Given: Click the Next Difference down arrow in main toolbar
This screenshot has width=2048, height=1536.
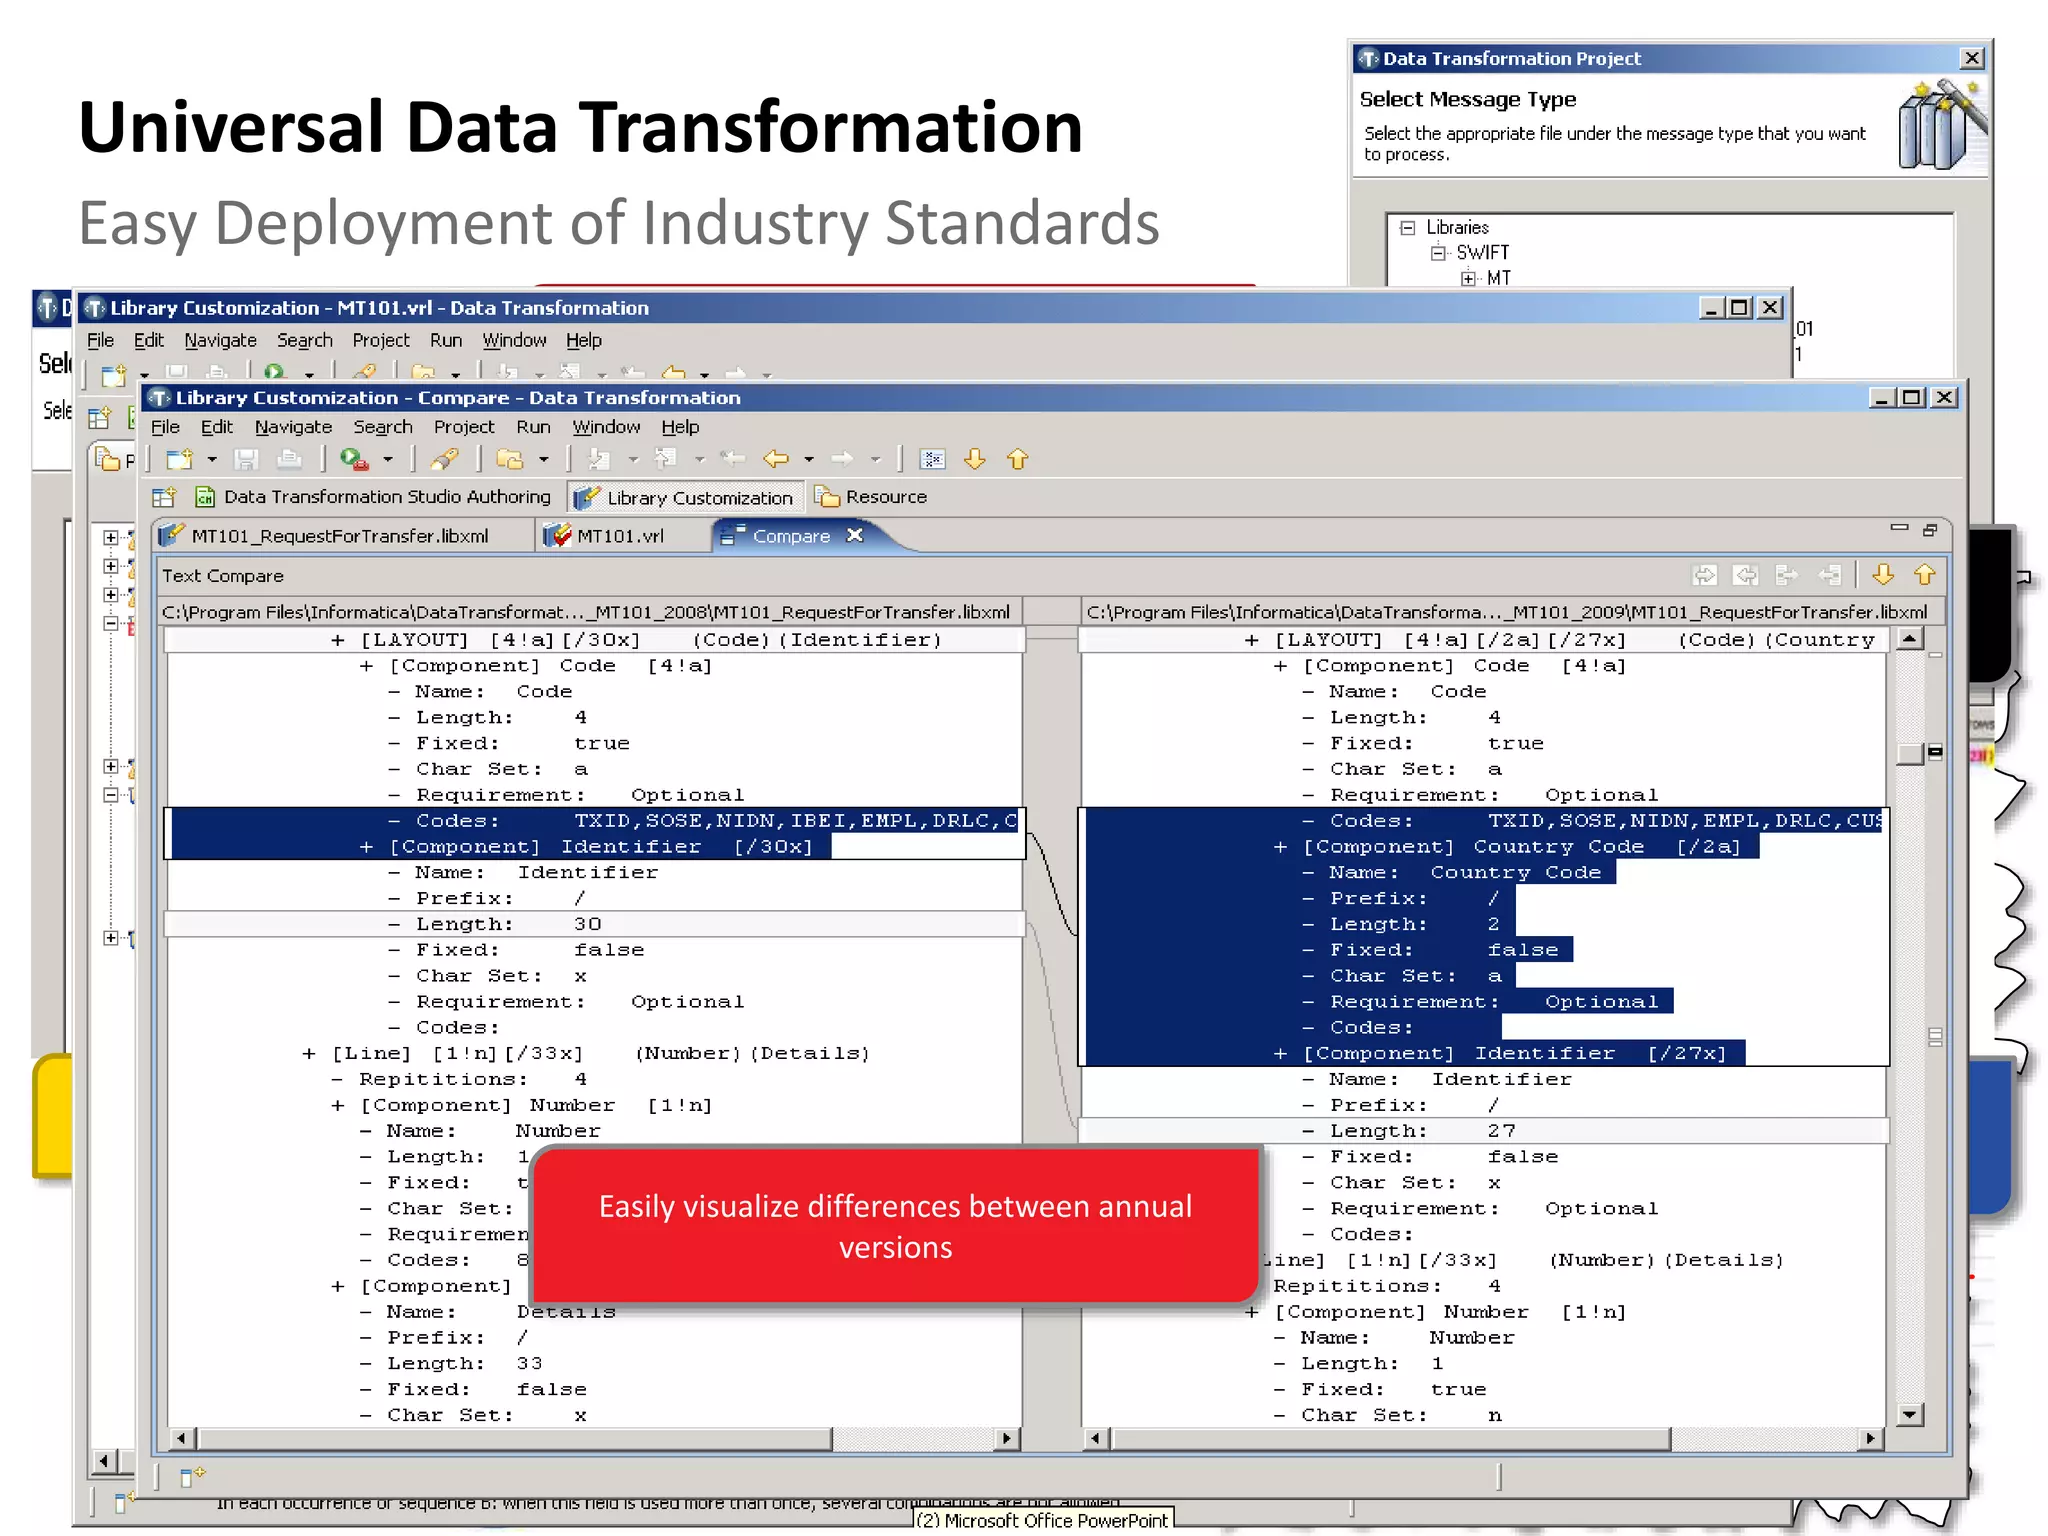Looking at the screenshot, I should tap(975, 459).
